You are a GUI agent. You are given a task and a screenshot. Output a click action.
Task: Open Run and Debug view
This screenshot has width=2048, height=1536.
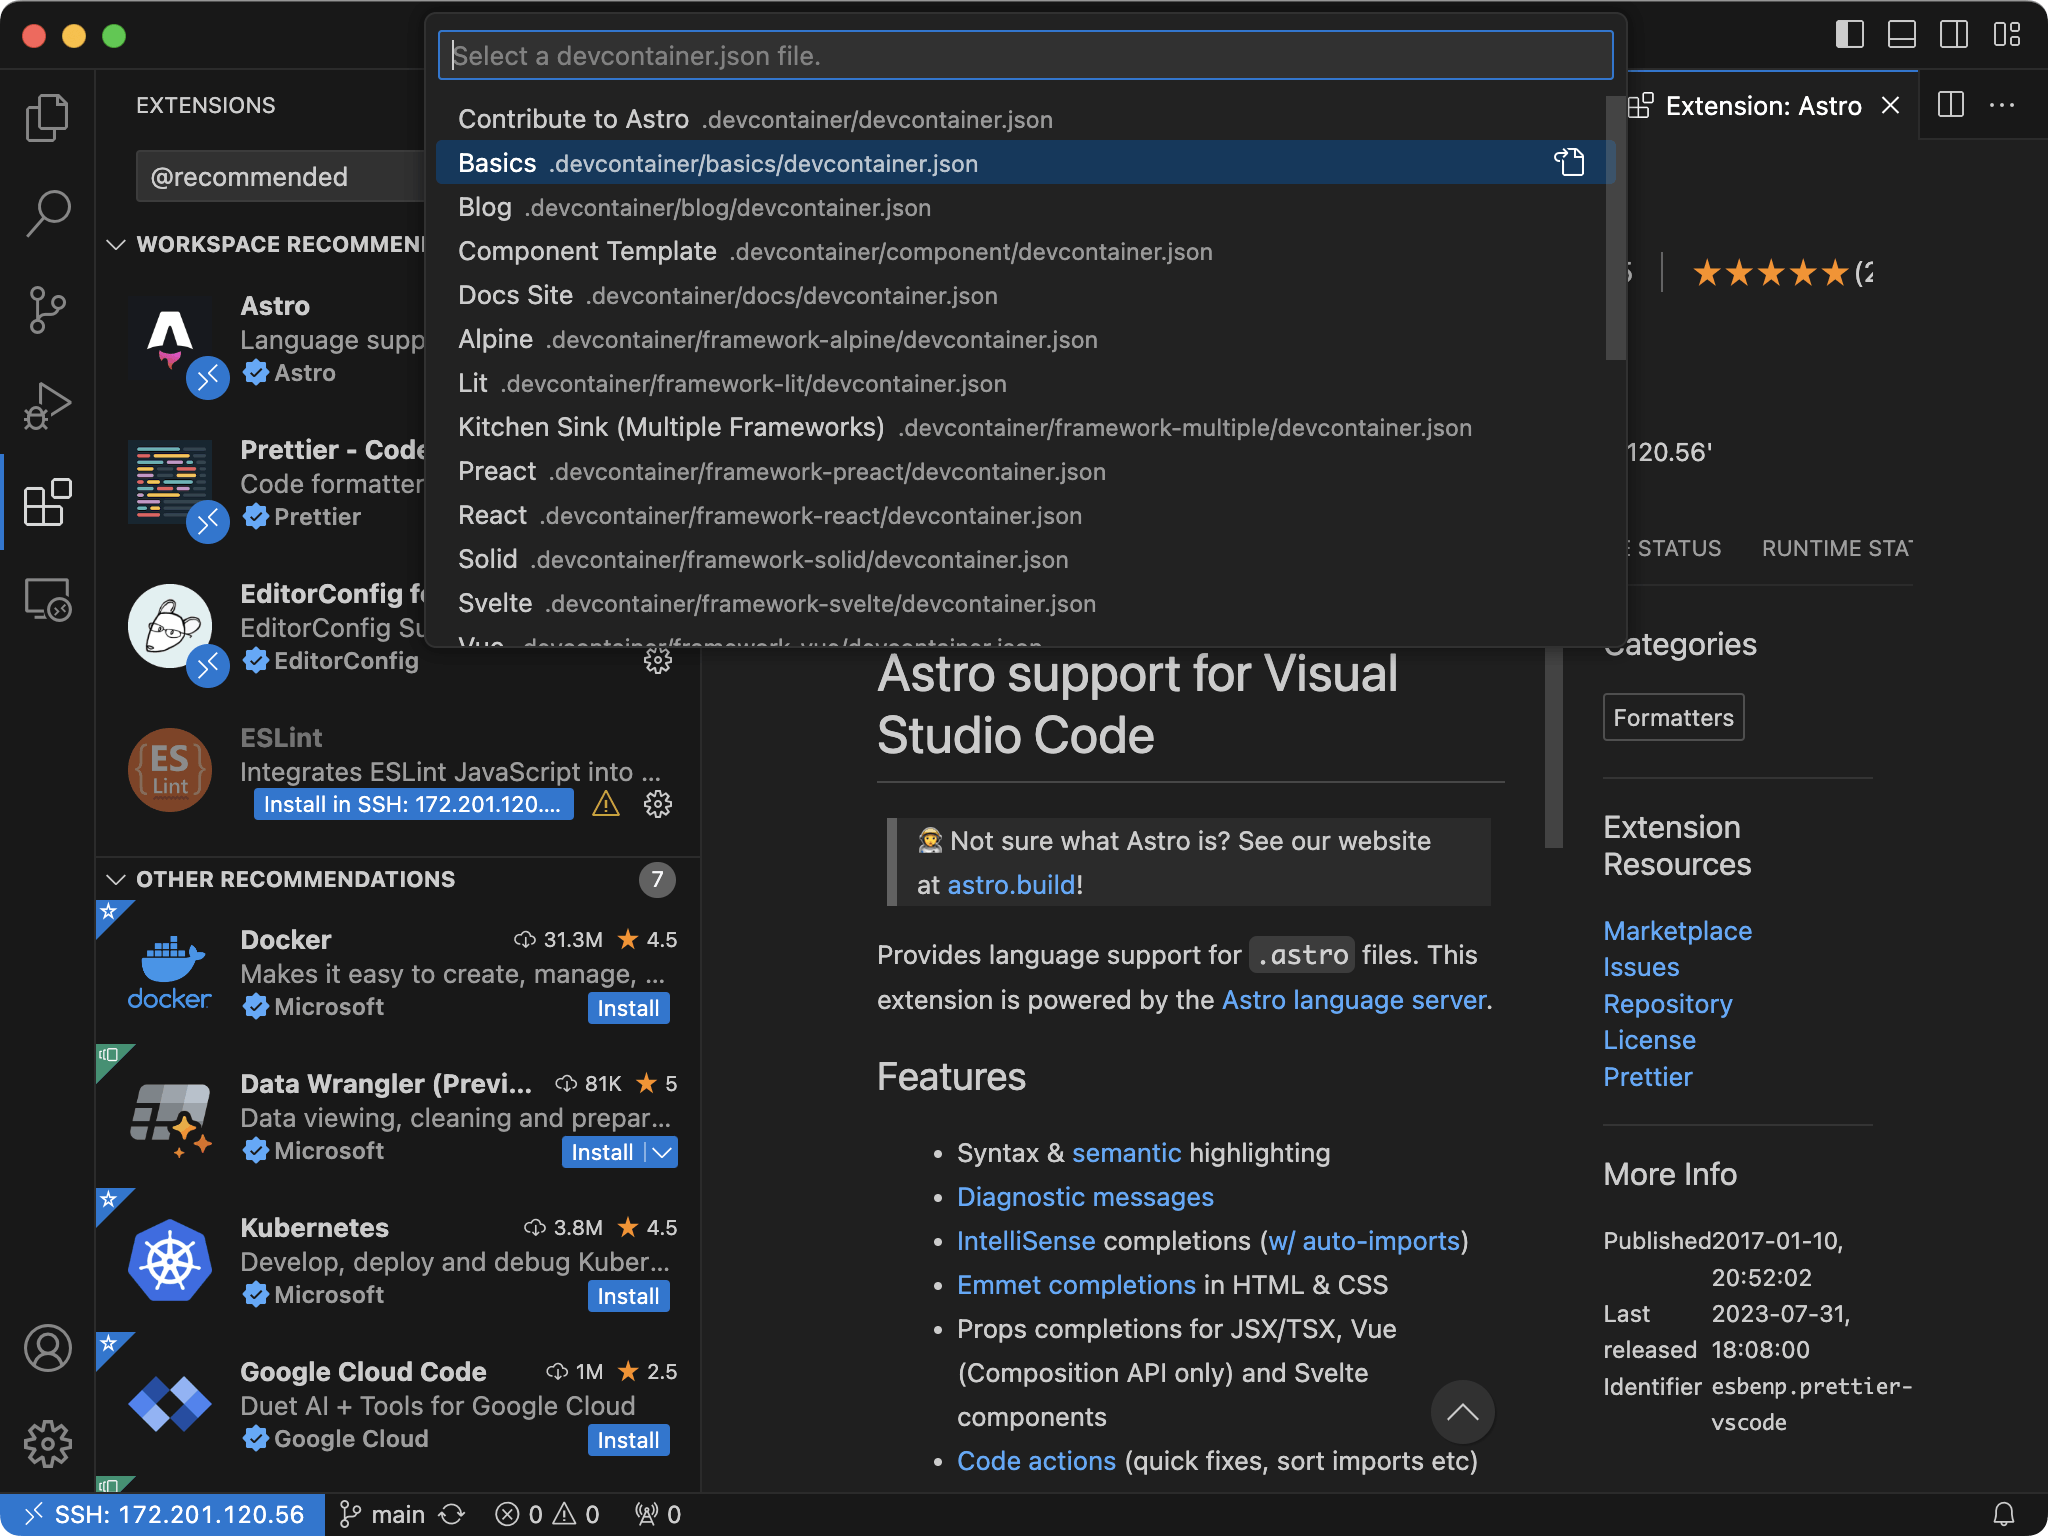coord(47,405)
